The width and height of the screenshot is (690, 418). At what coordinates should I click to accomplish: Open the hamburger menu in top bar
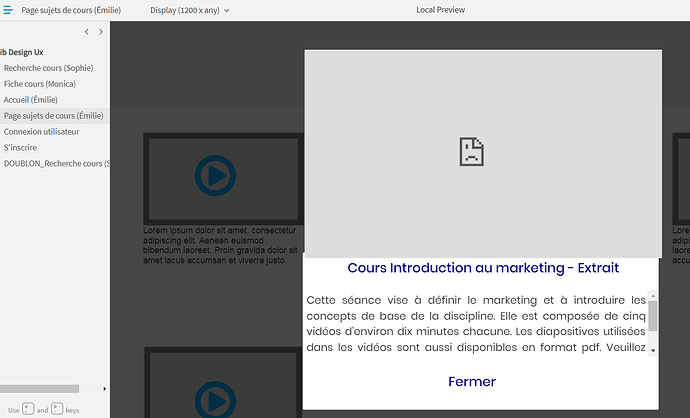(x=7, y=10)
